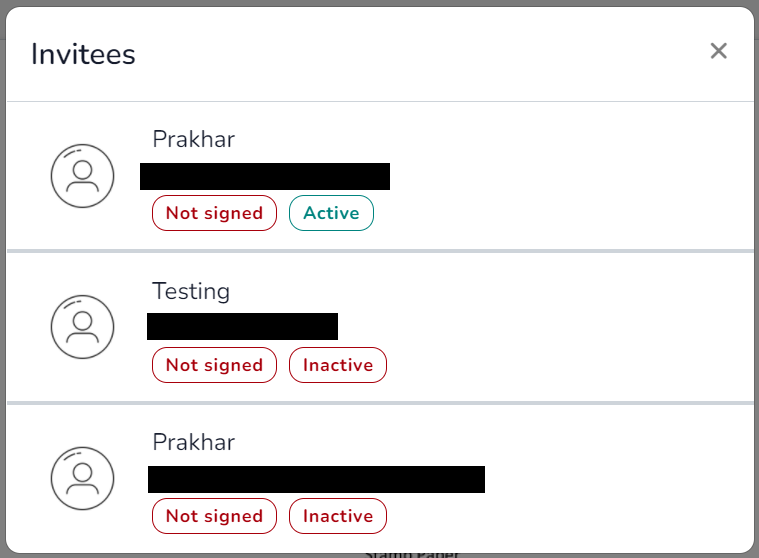Click the avatar icon of the active Prakhar invitee
Image resolution: width=759 pixels, height=558 pixels.
82,176
